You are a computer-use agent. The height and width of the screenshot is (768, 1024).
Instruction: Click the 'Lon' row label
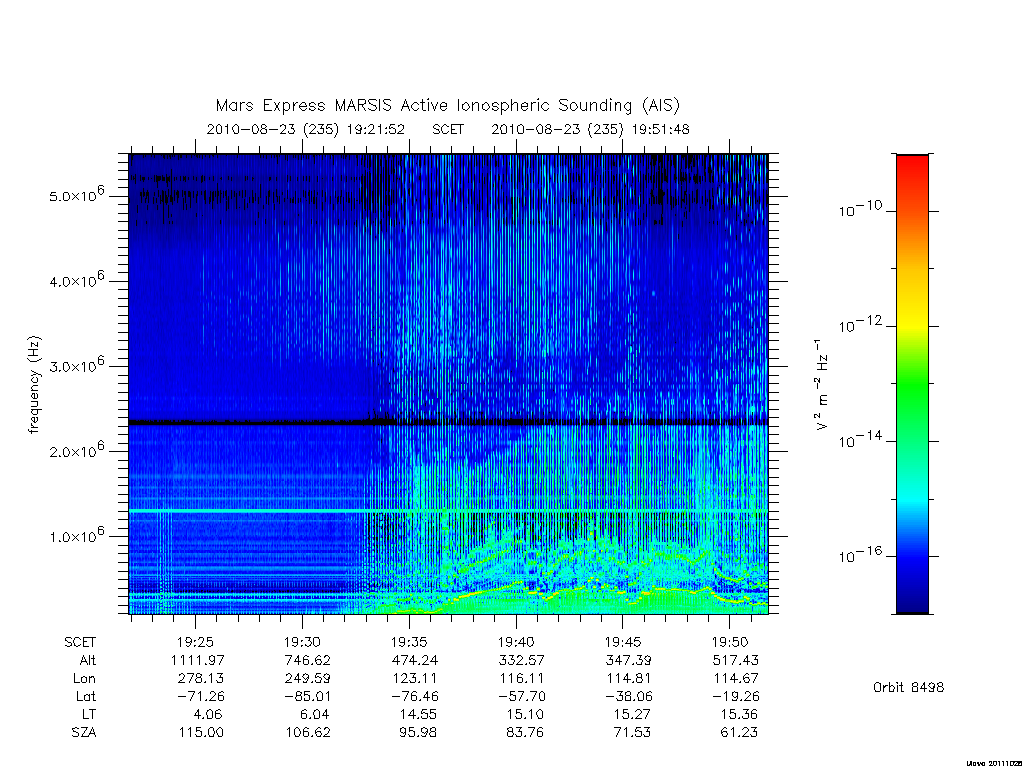pyautogui.click(x=84, y=679)
